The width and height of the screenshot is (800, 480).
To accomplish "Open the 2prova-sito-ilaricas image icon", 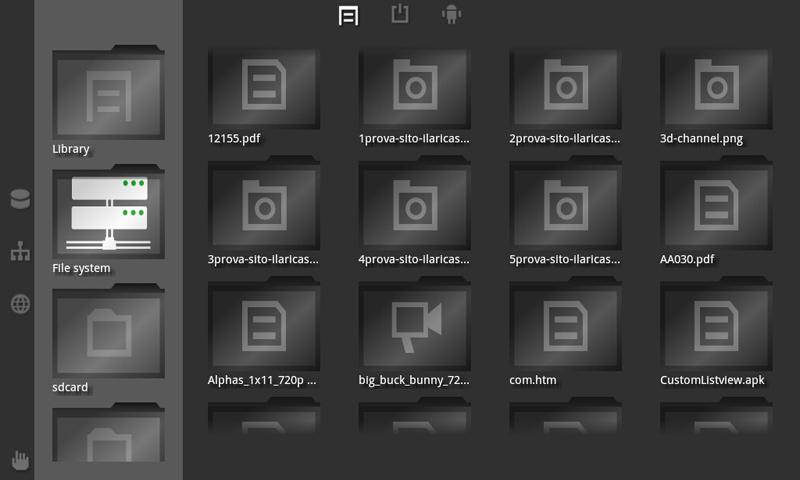I will click(565, 86).
